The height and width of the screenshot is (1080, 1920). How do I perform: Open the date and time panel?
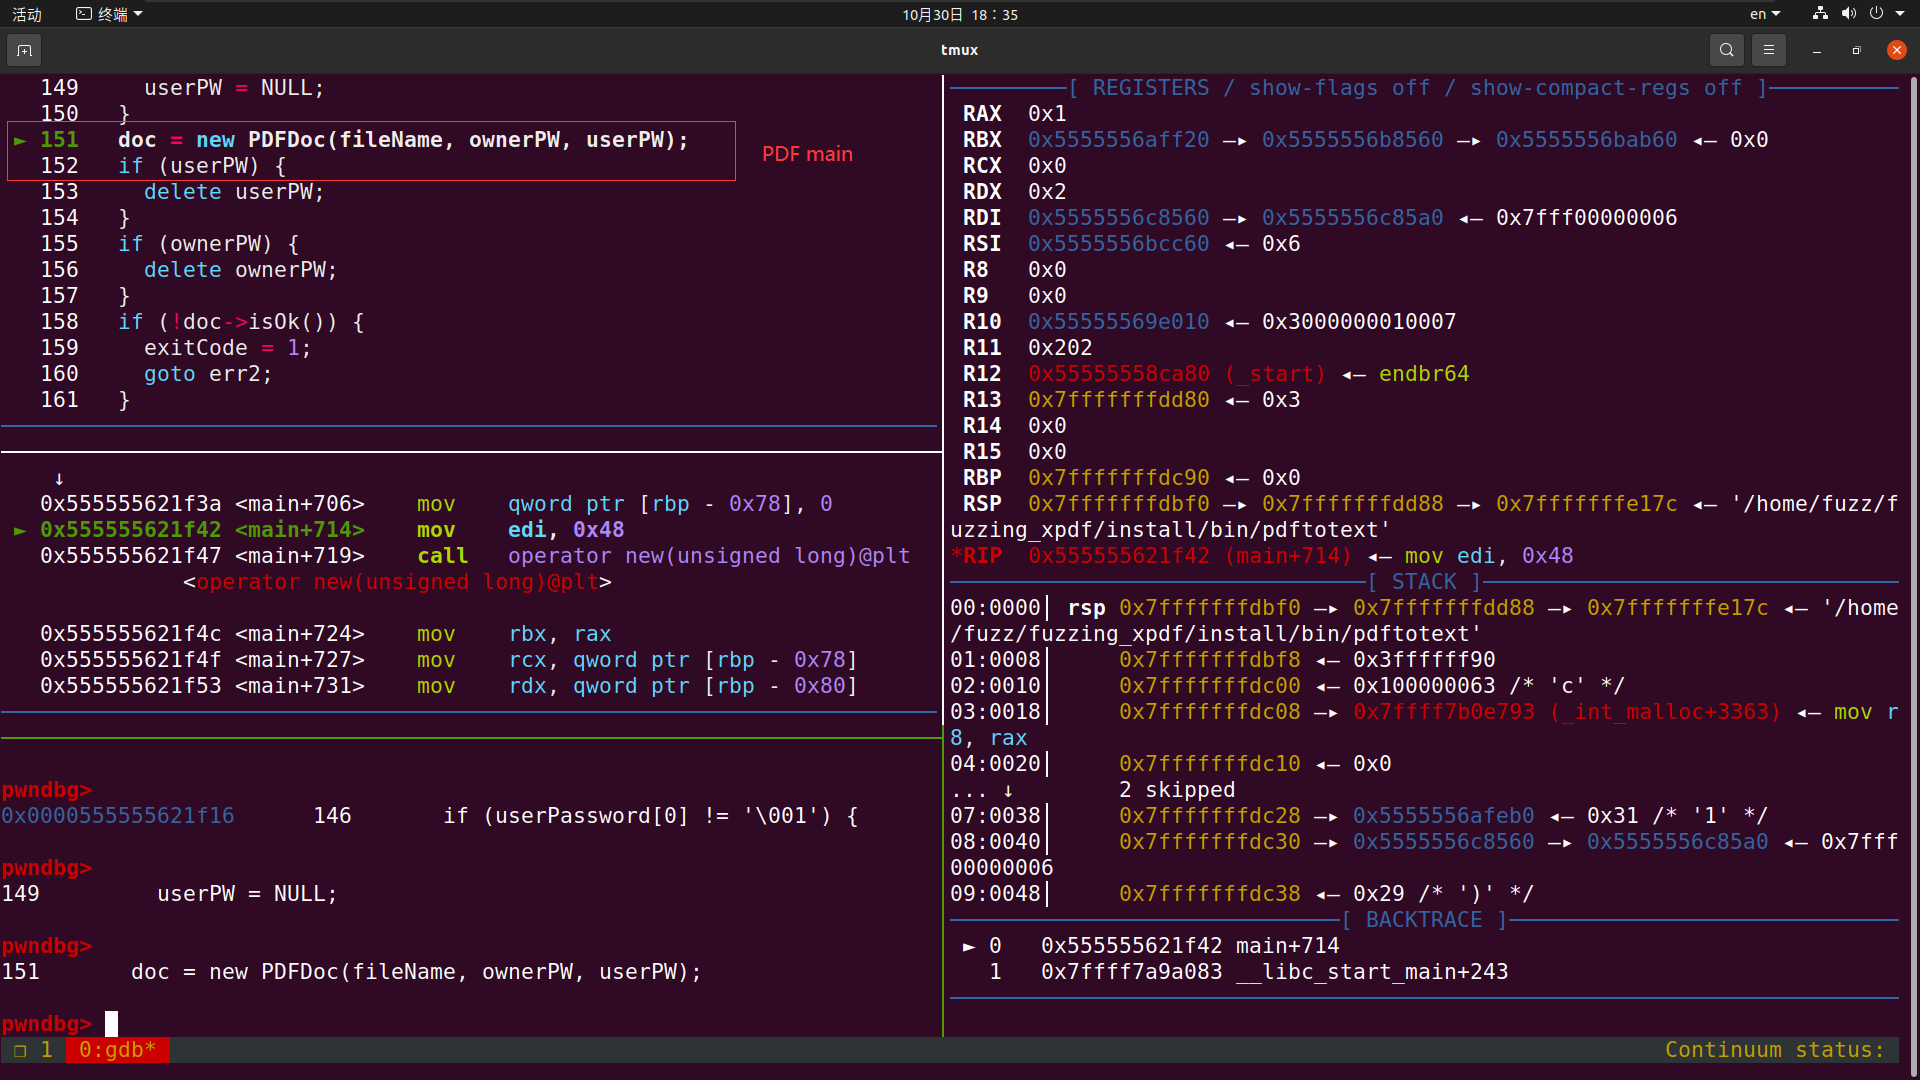(x=960, y=14)
